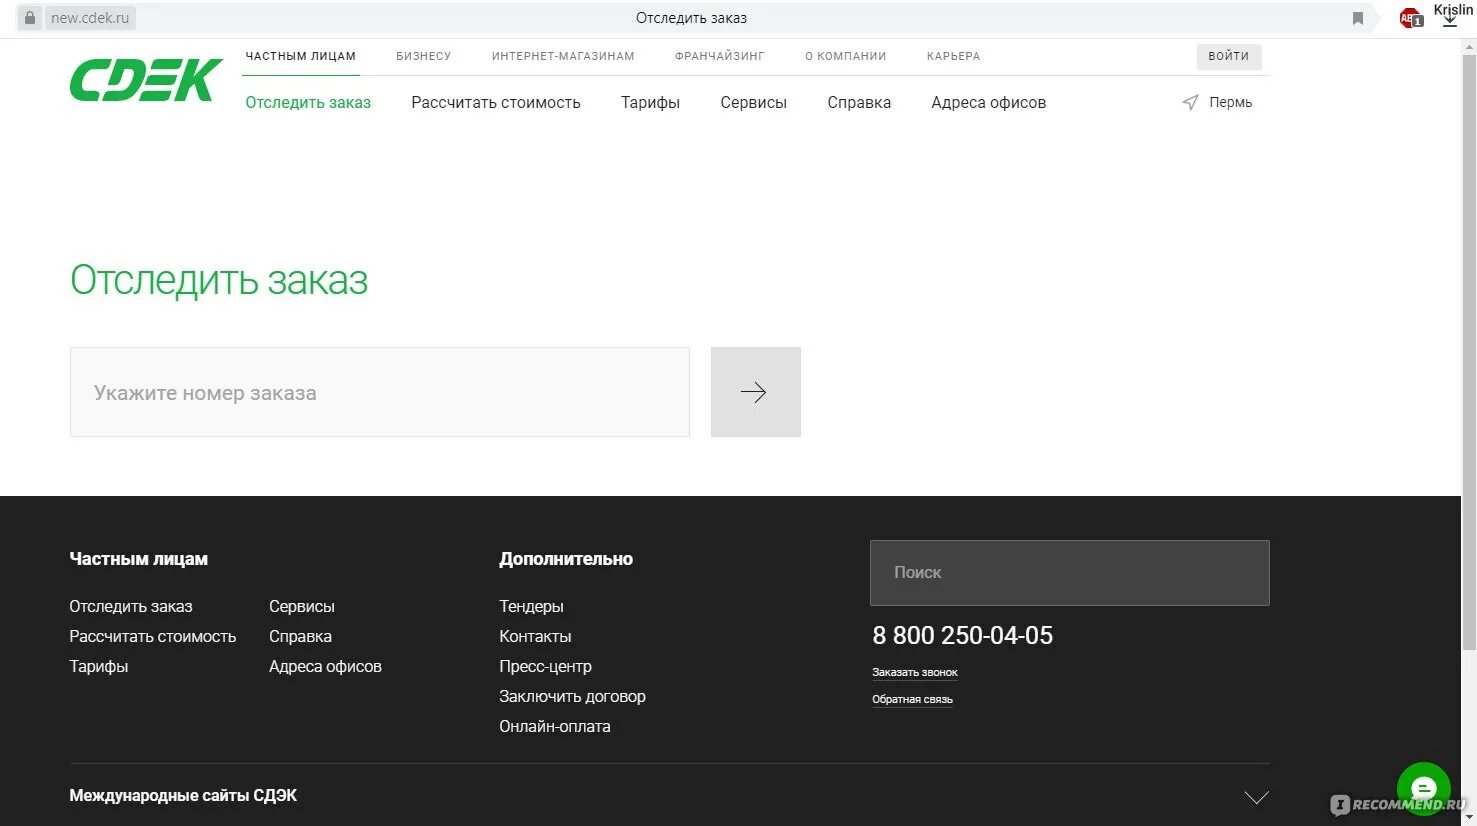The image size is (1477, 826).
Task: Click footer link Отследить заказ
Action: (131, 606)
